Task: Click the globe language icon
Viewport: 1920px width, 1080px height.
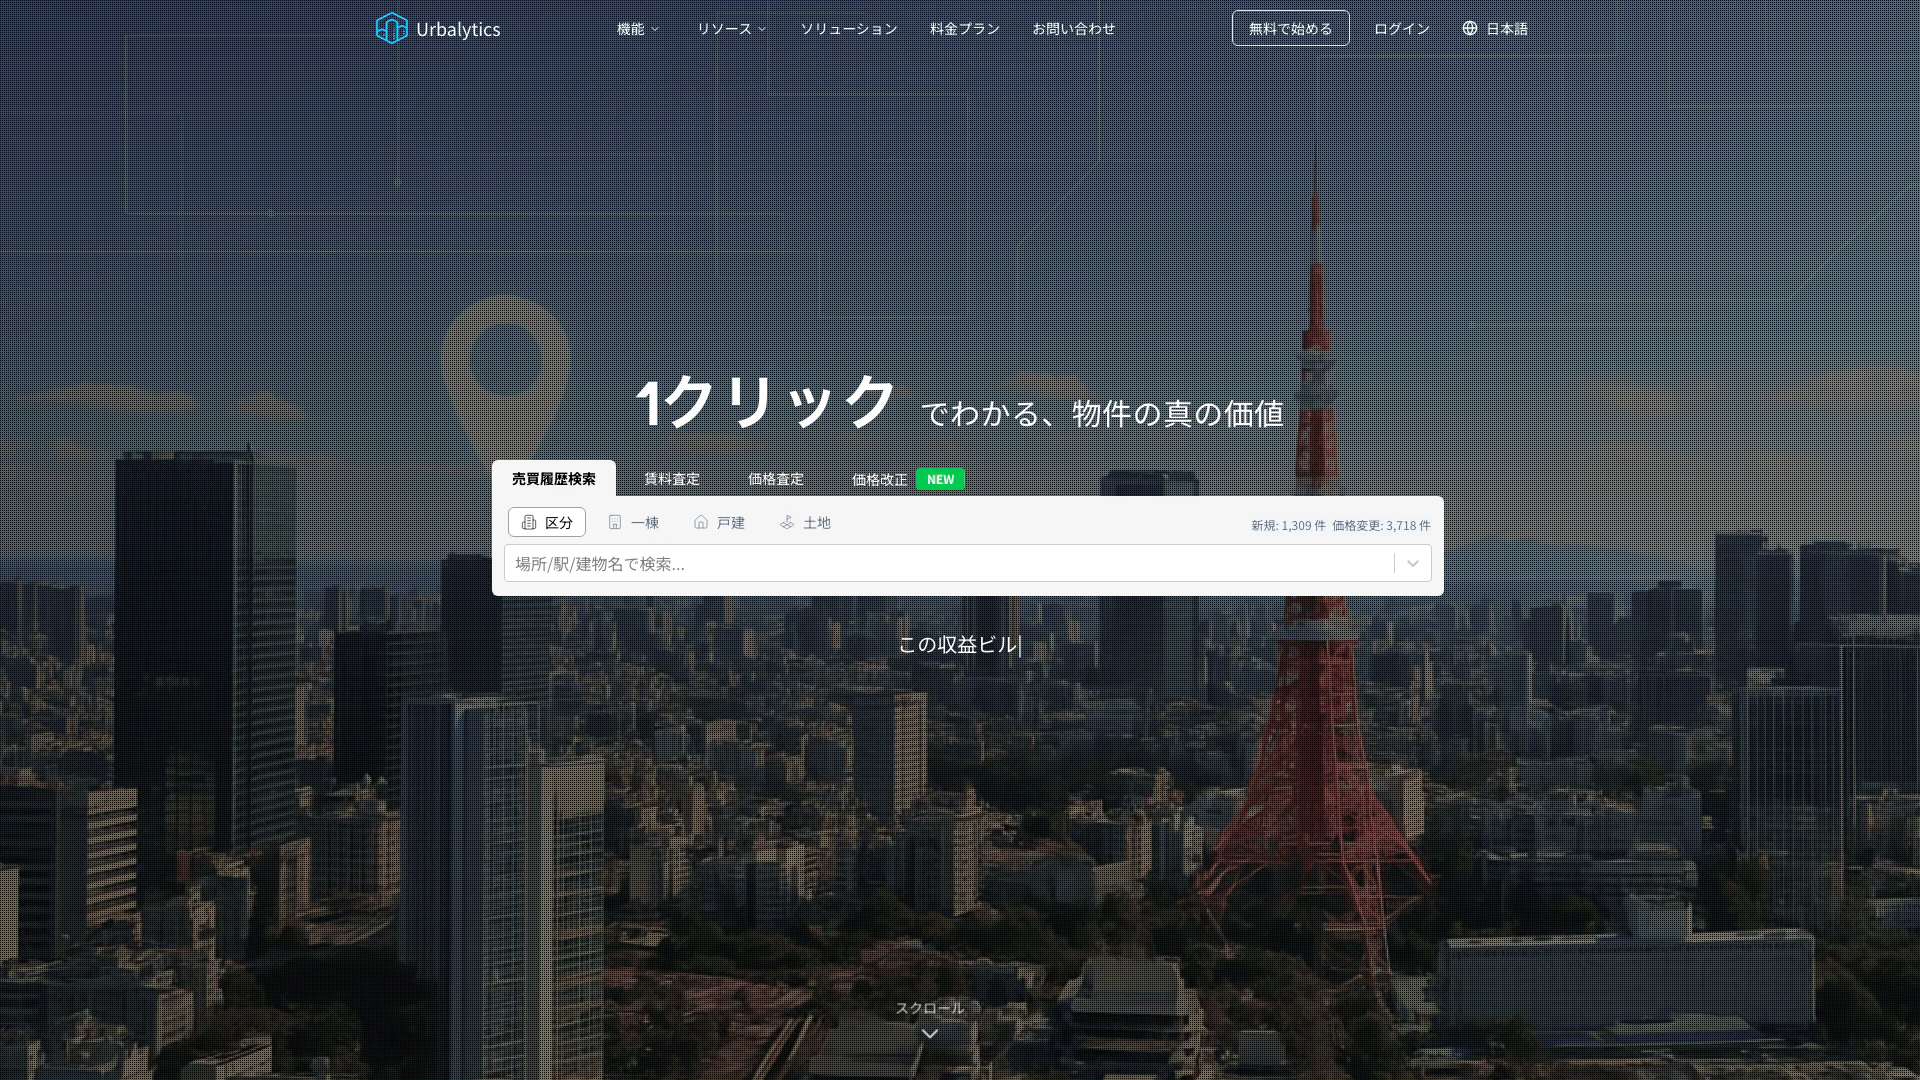Action: tap(1469, 28)
